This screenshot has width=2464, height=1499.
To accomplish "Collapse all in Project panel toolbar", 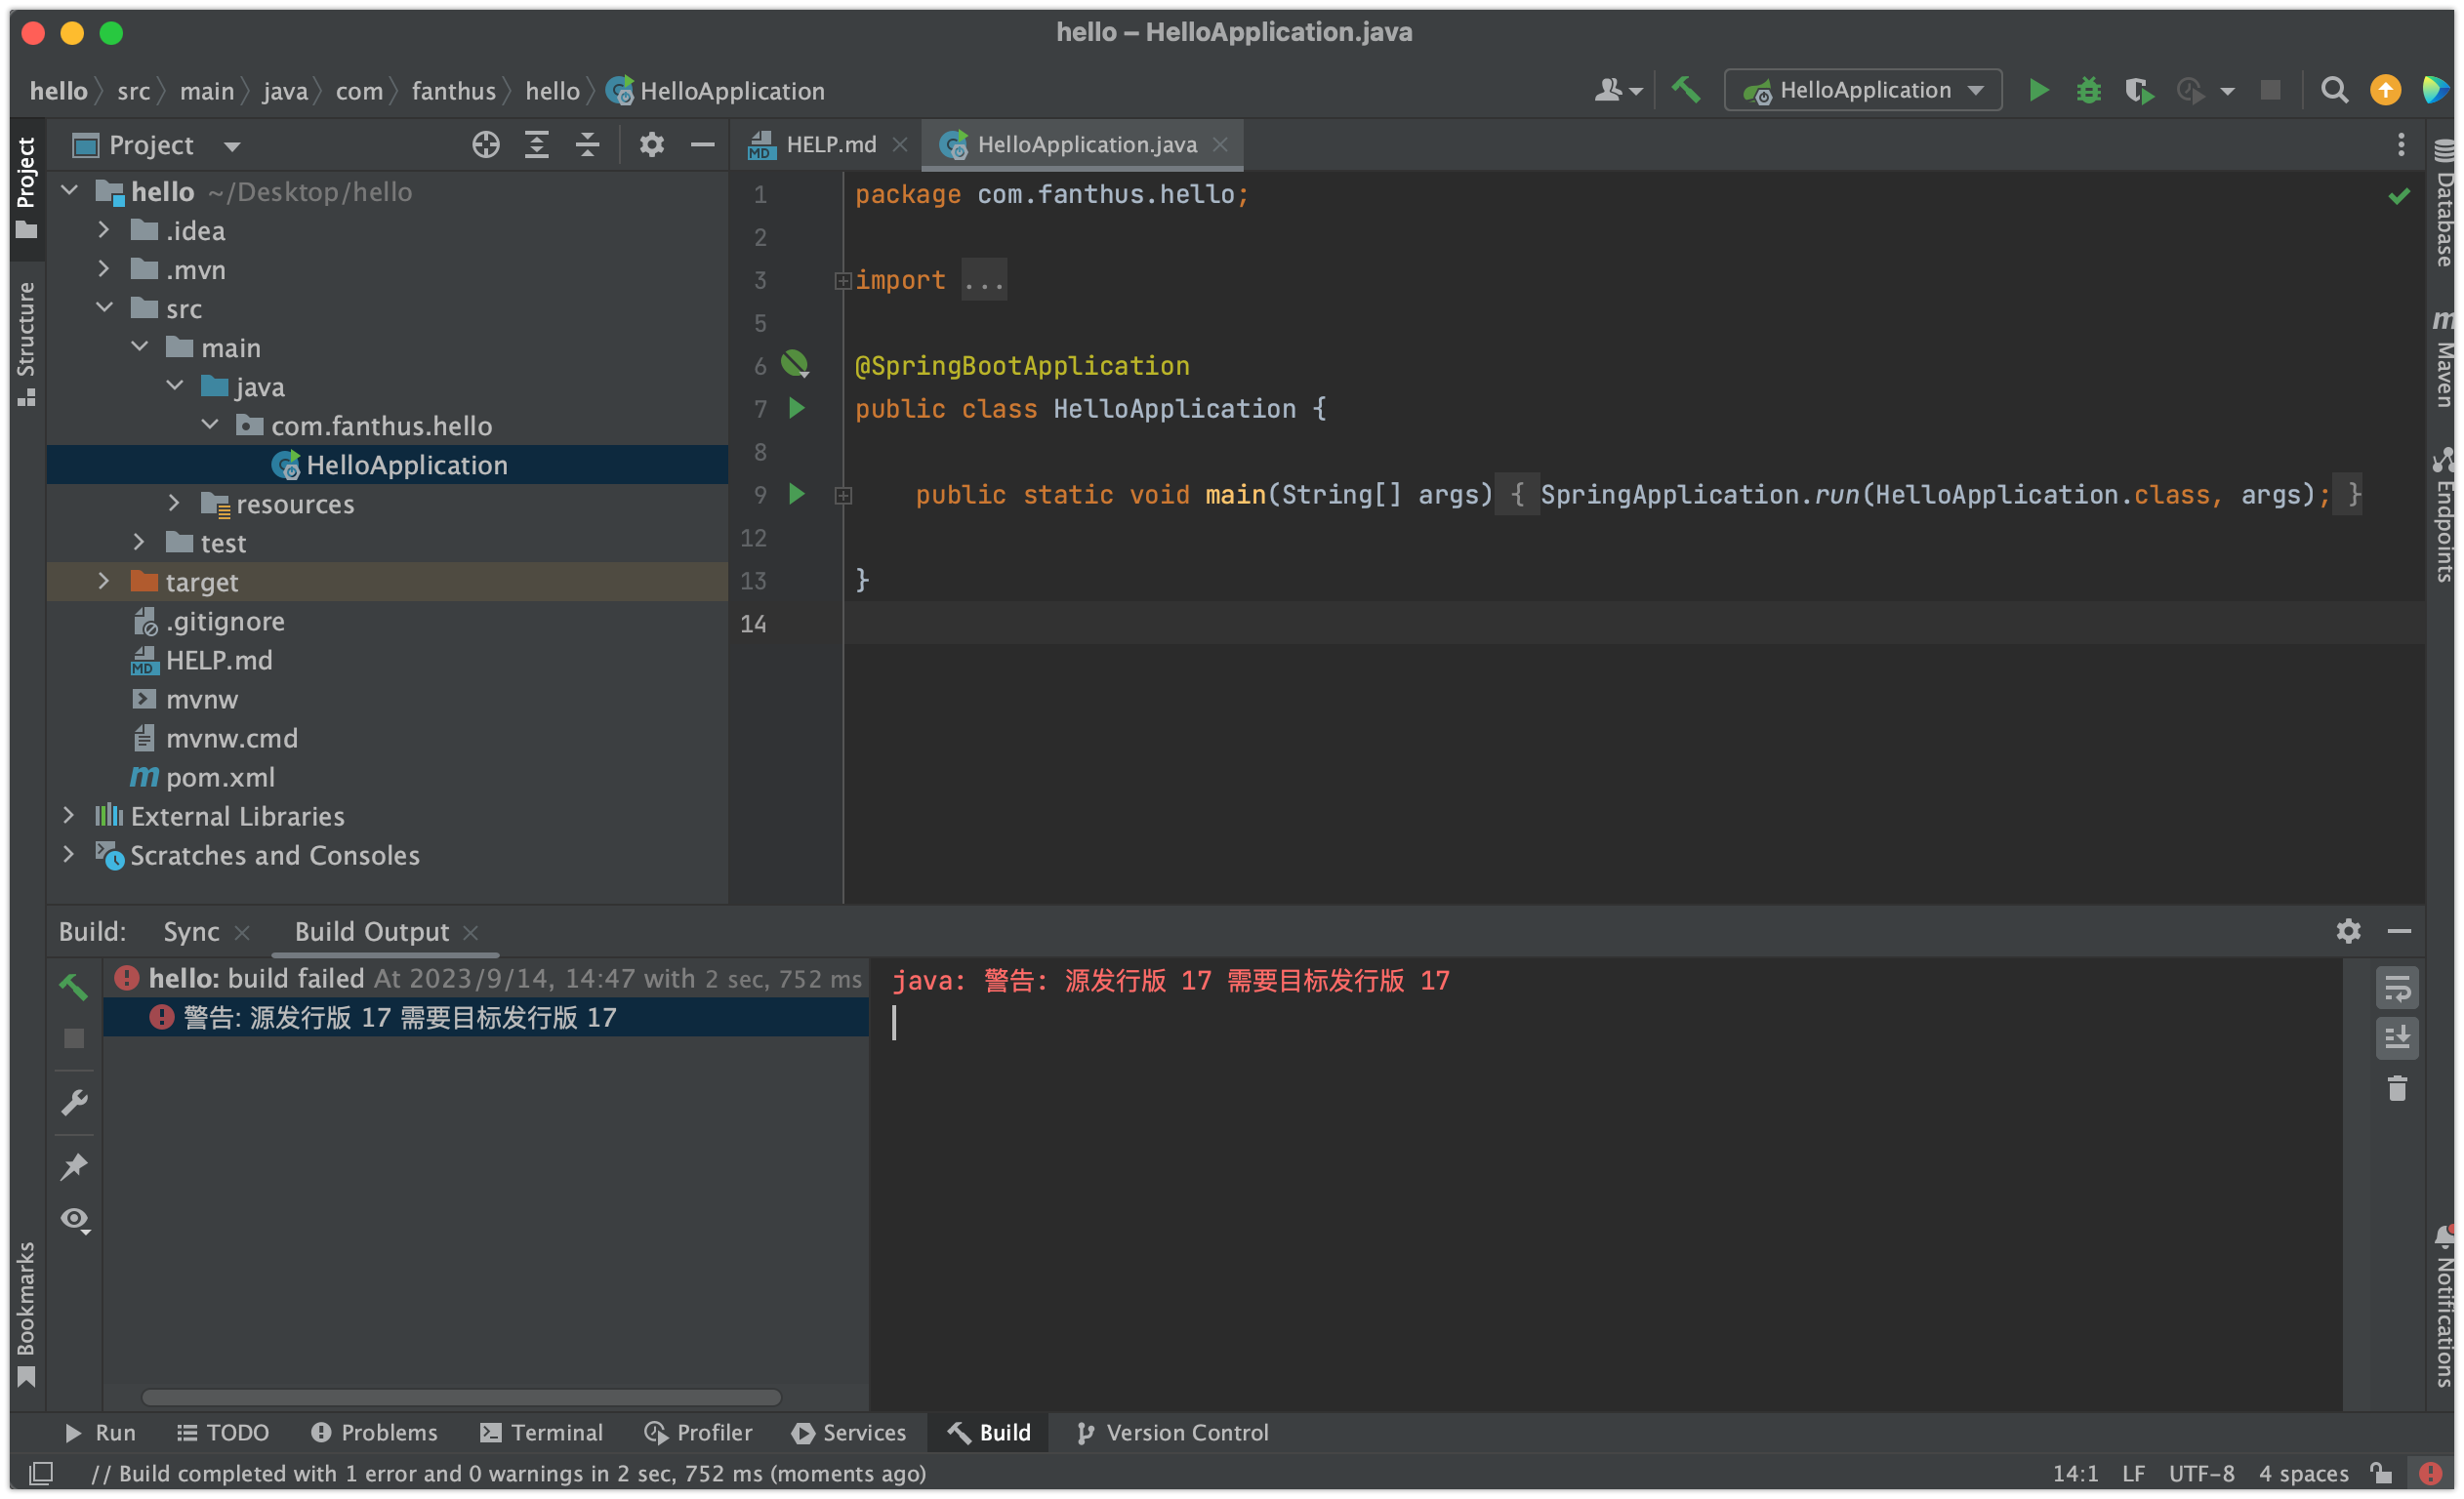I will (587, 145).
